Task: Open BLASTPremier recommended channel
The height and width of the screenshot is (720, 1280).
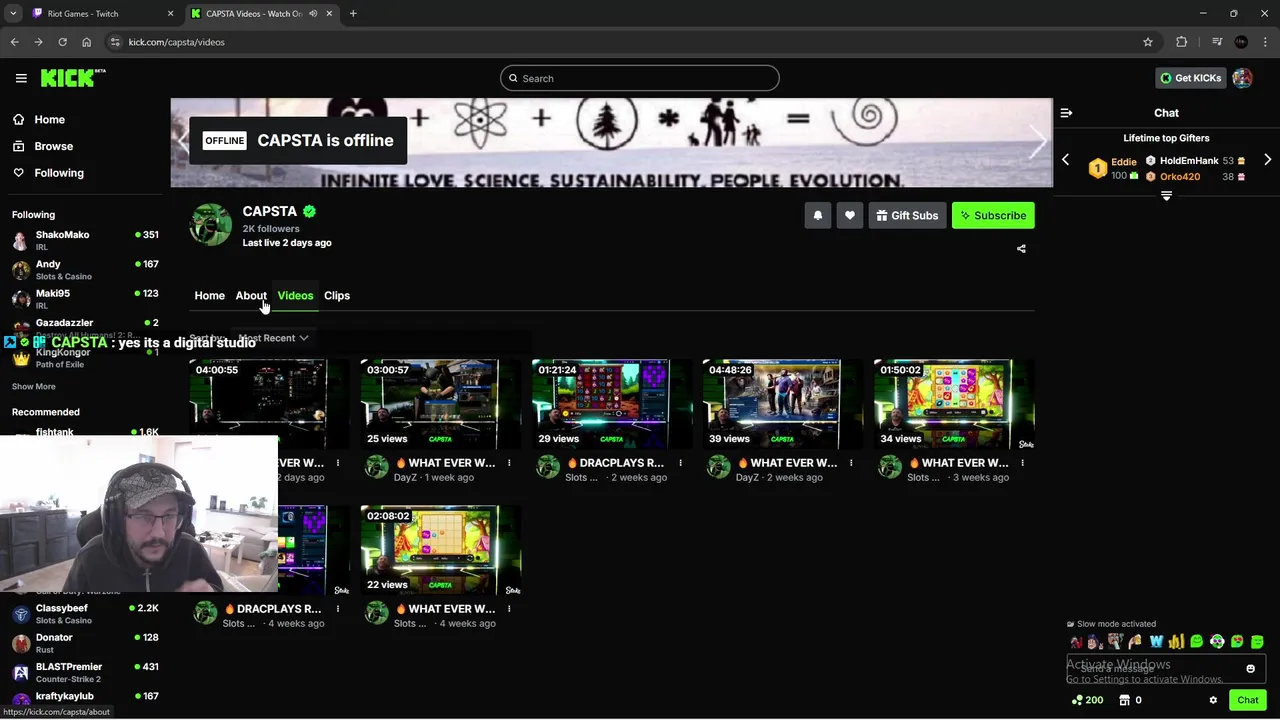Action: (x=84, y=672)
